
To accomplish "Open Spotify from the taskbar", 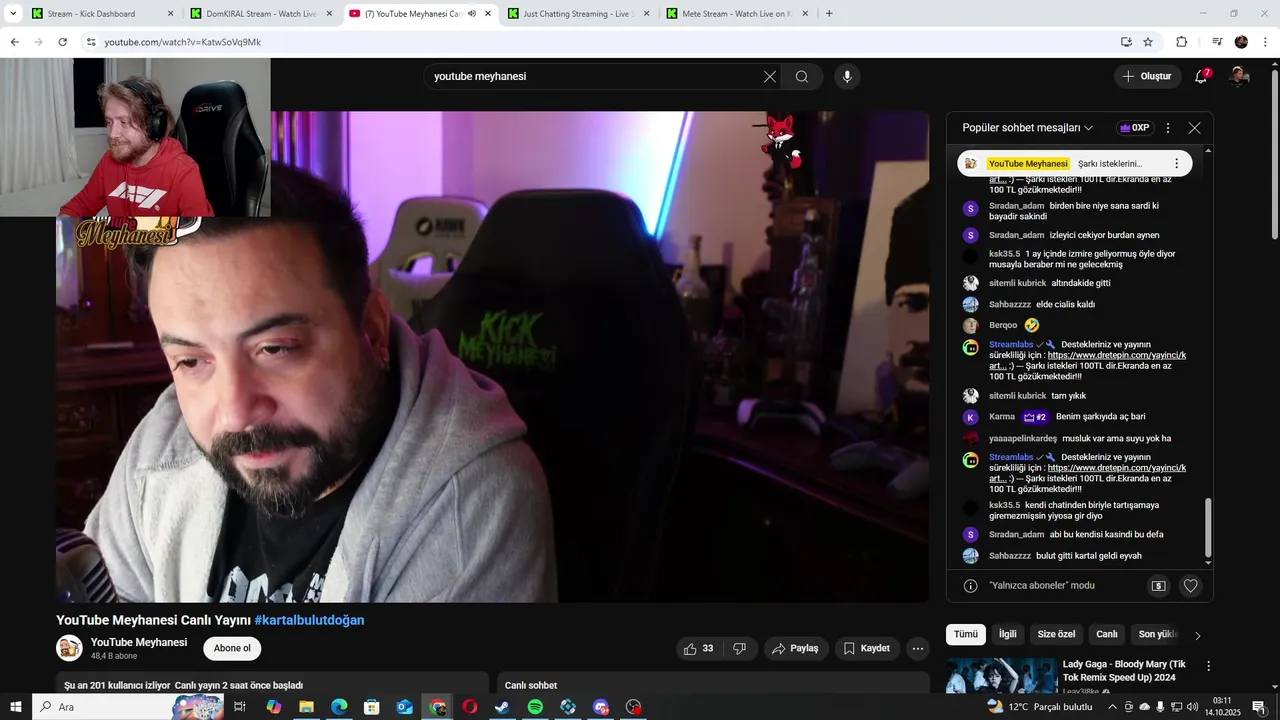I will pos(535,707).
